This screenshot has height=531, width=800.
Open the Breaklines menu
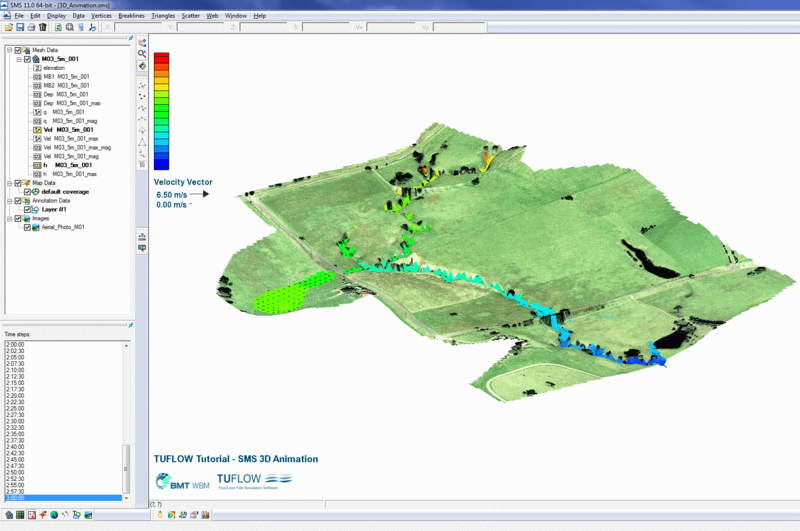131,16
